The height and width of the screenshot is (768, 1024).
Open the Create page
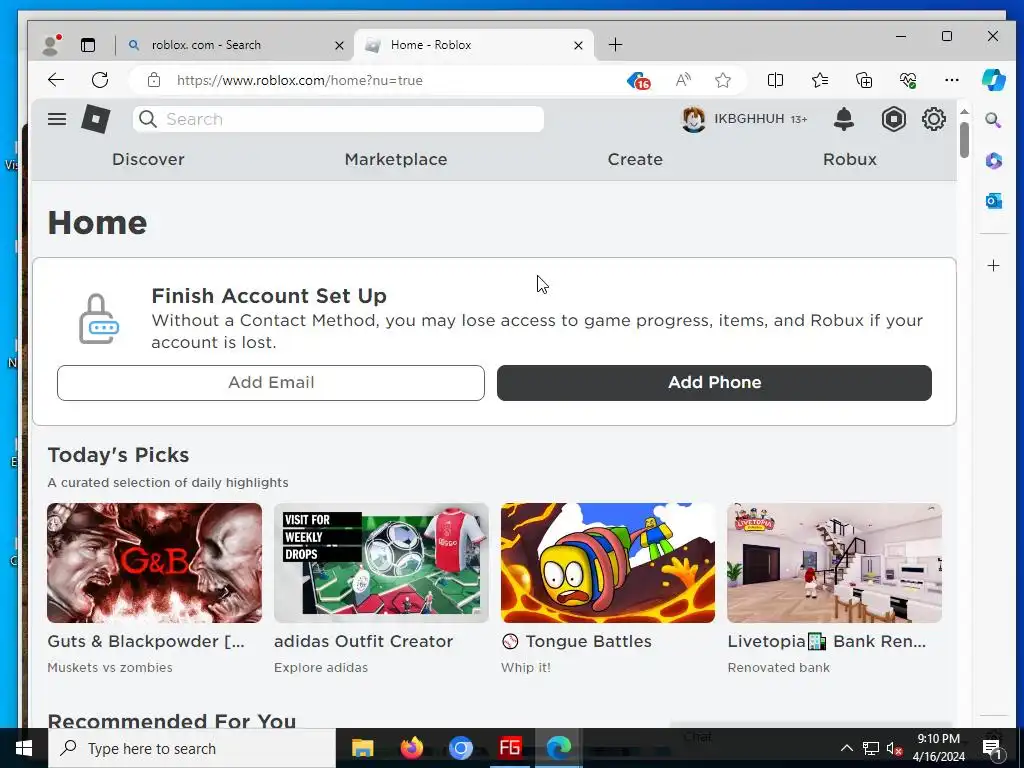(x=635, y=159)
